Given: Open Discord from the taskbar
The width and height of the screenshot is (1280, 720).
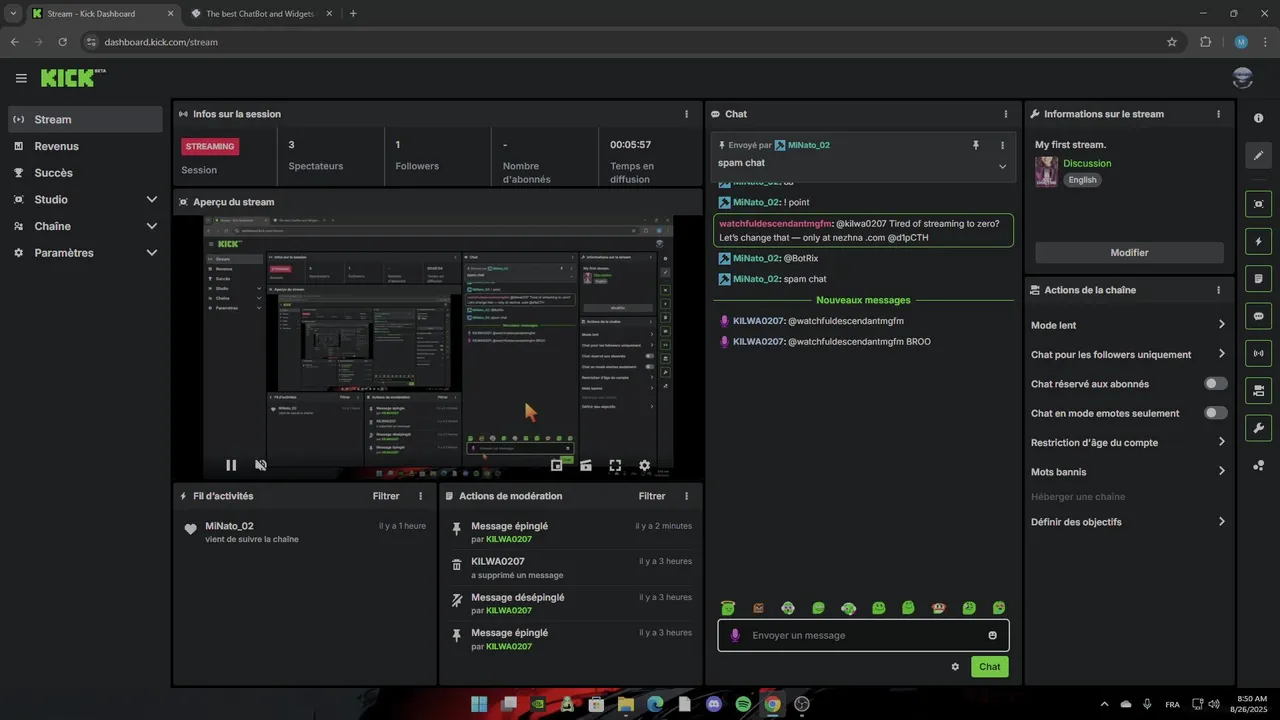Looking at the screenshot, I should coord(713,704).
